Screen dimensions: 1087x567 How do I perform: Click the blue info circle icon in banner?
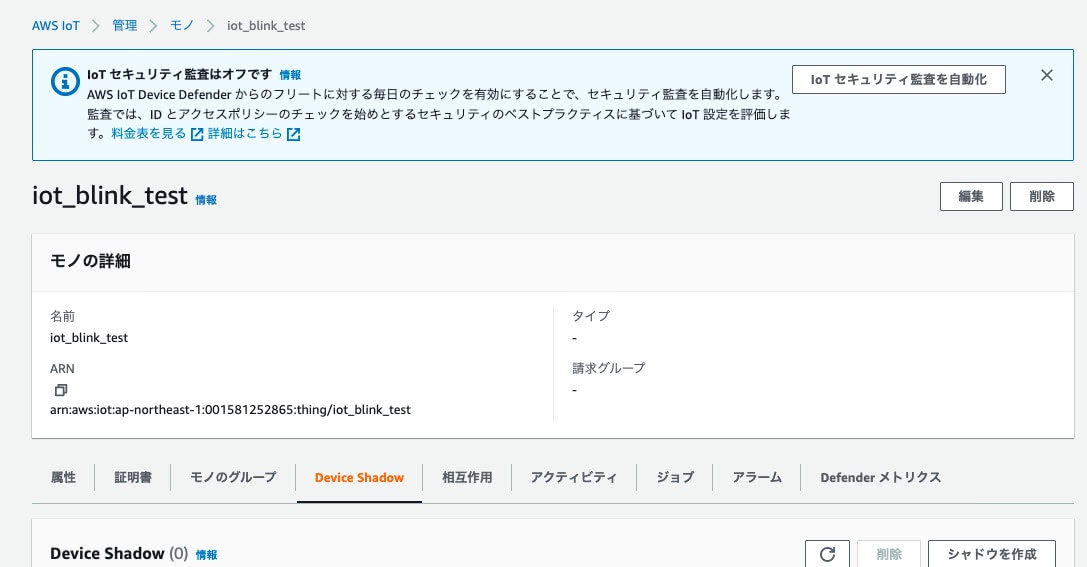pyautogui.click(x=65, y=81)
